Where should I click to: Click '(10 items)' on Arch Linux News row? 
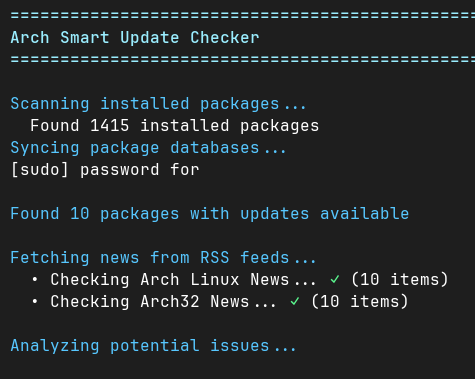pyautogui.click(x=400, y=280)
